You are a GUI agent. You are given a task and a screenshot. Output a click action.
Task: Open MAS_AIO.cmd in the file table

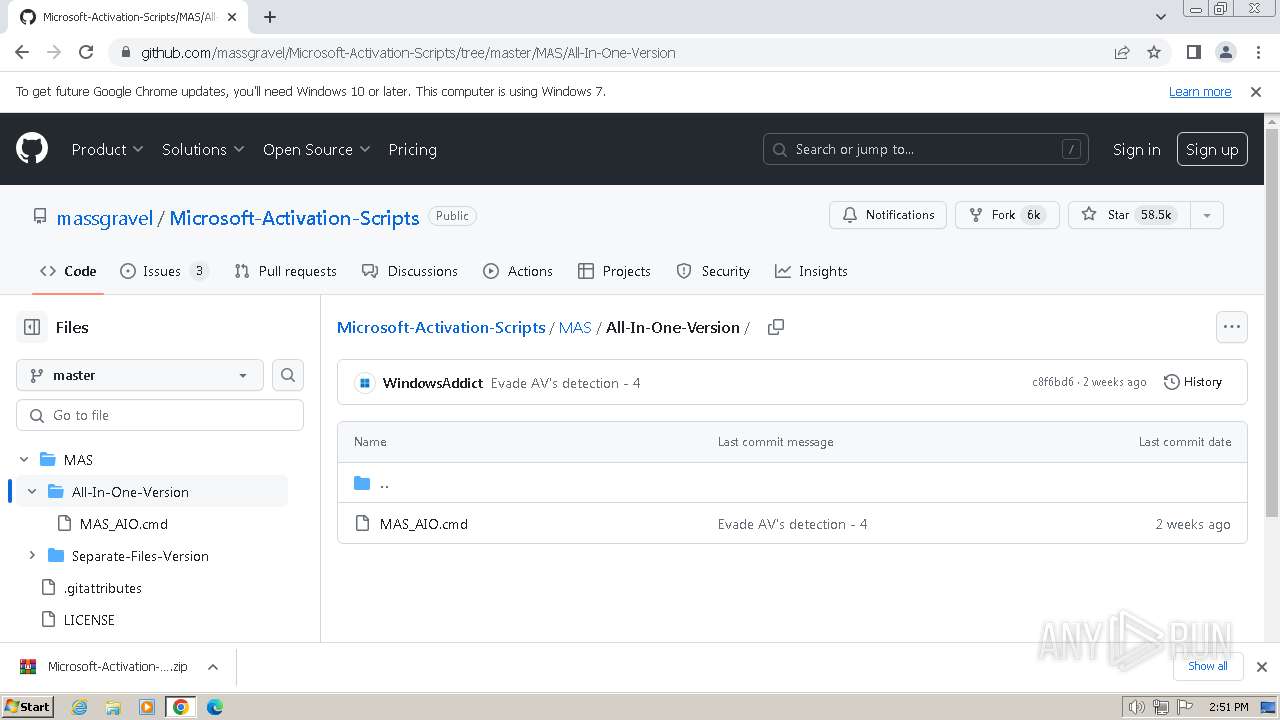423,524
